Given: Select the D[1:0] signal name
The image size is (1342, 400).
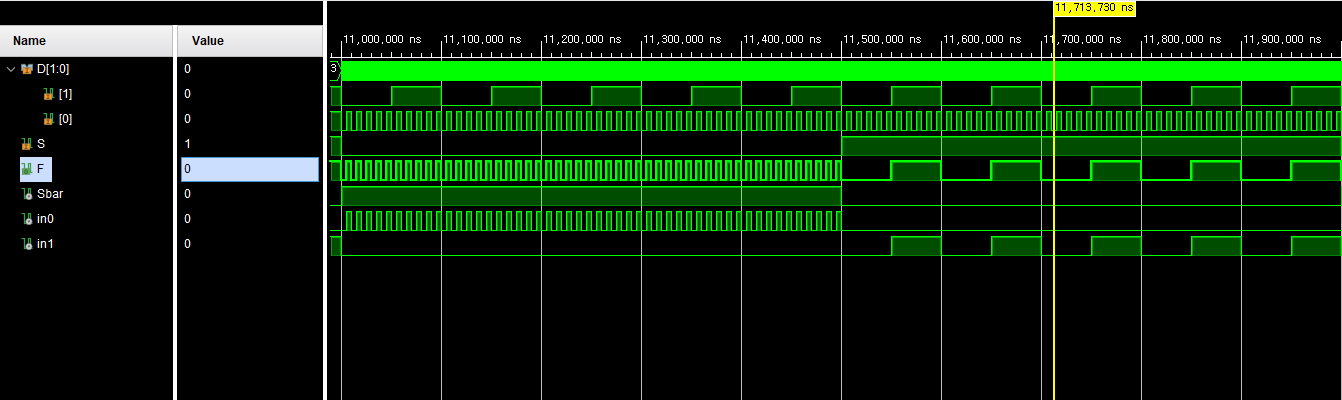Looking at the screenshot, I should 52,69.
